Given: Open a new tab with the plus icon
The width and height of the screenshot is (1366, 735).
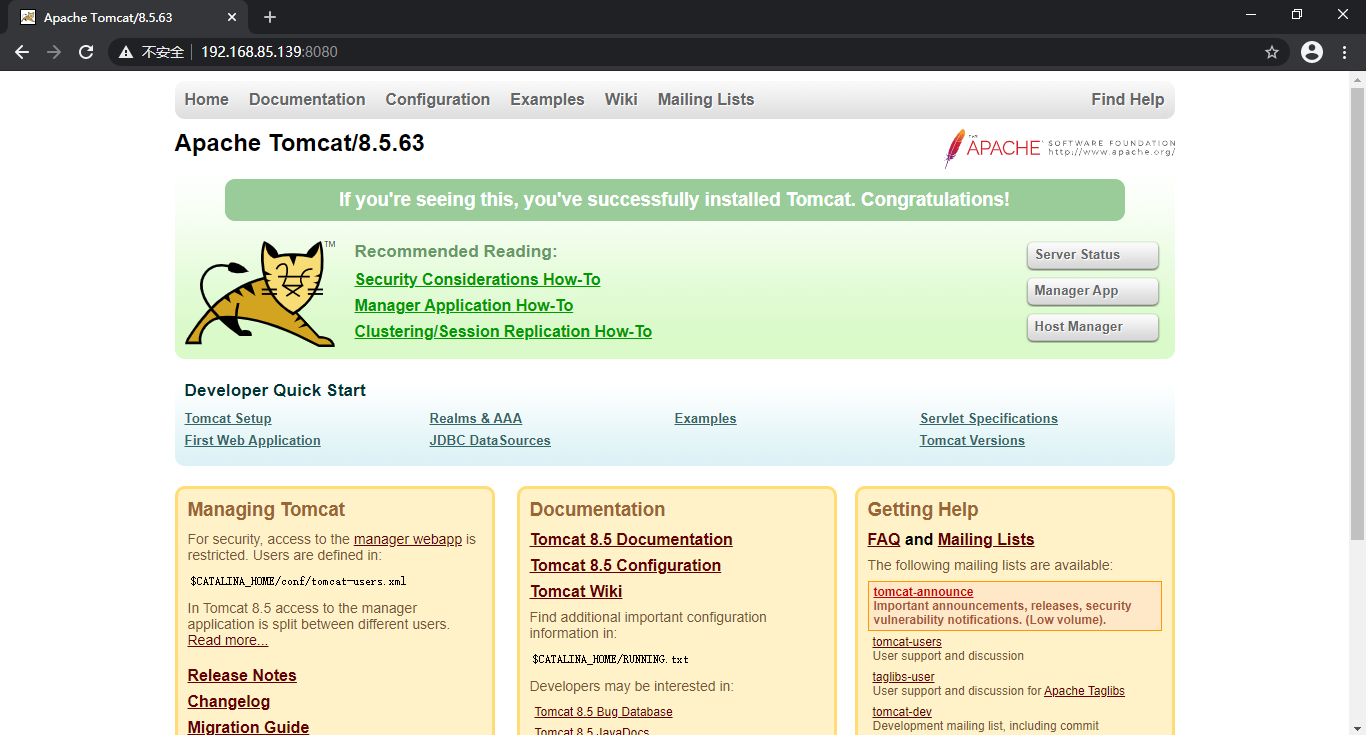Looking at the screenshot, I should (270, 17).
